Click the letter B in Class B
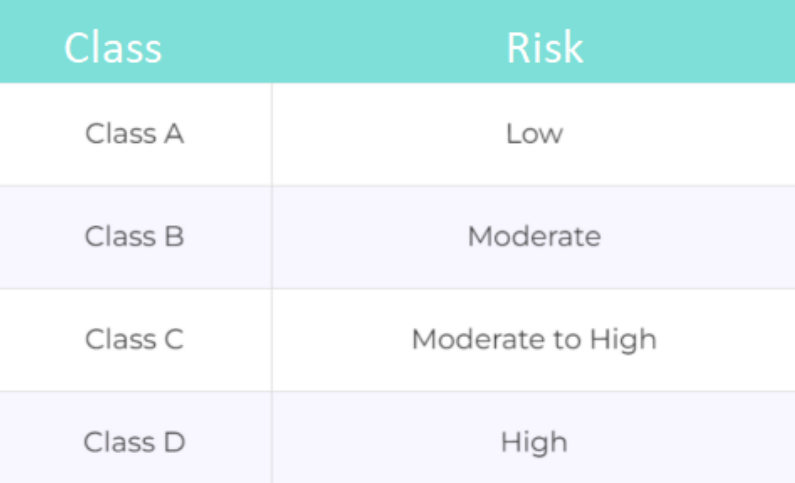 [173, 237]
